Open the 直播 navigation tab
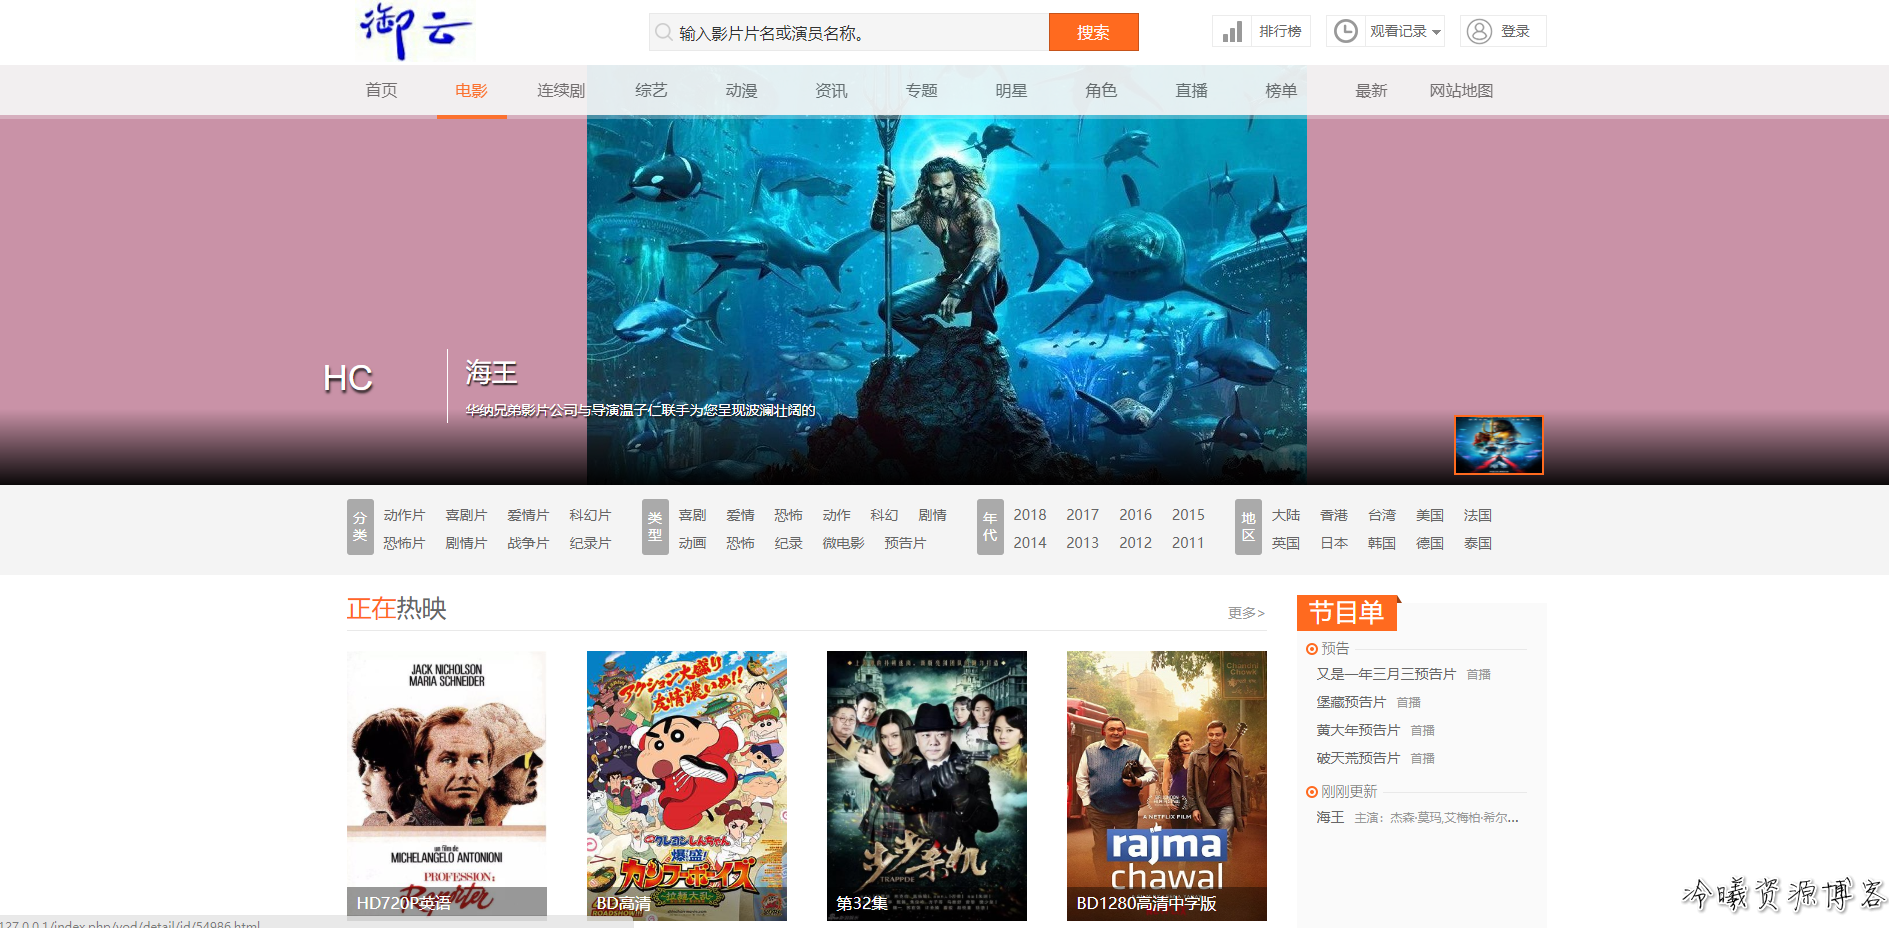This screenshot has height=928, width=1889. coord(1191,90)
